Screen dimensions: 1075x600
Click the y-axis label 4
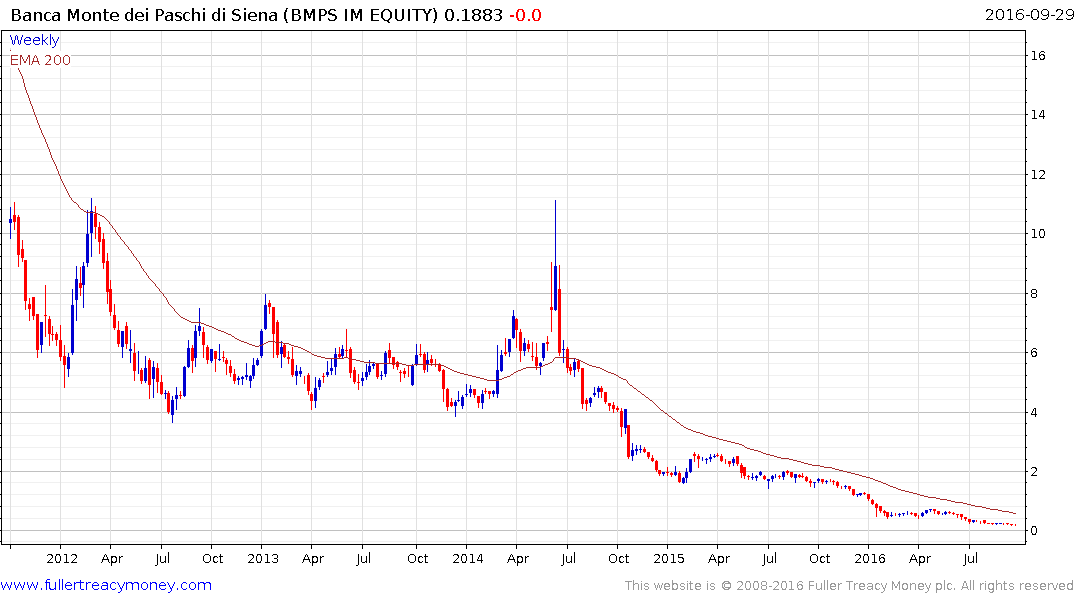point(1035,412)
